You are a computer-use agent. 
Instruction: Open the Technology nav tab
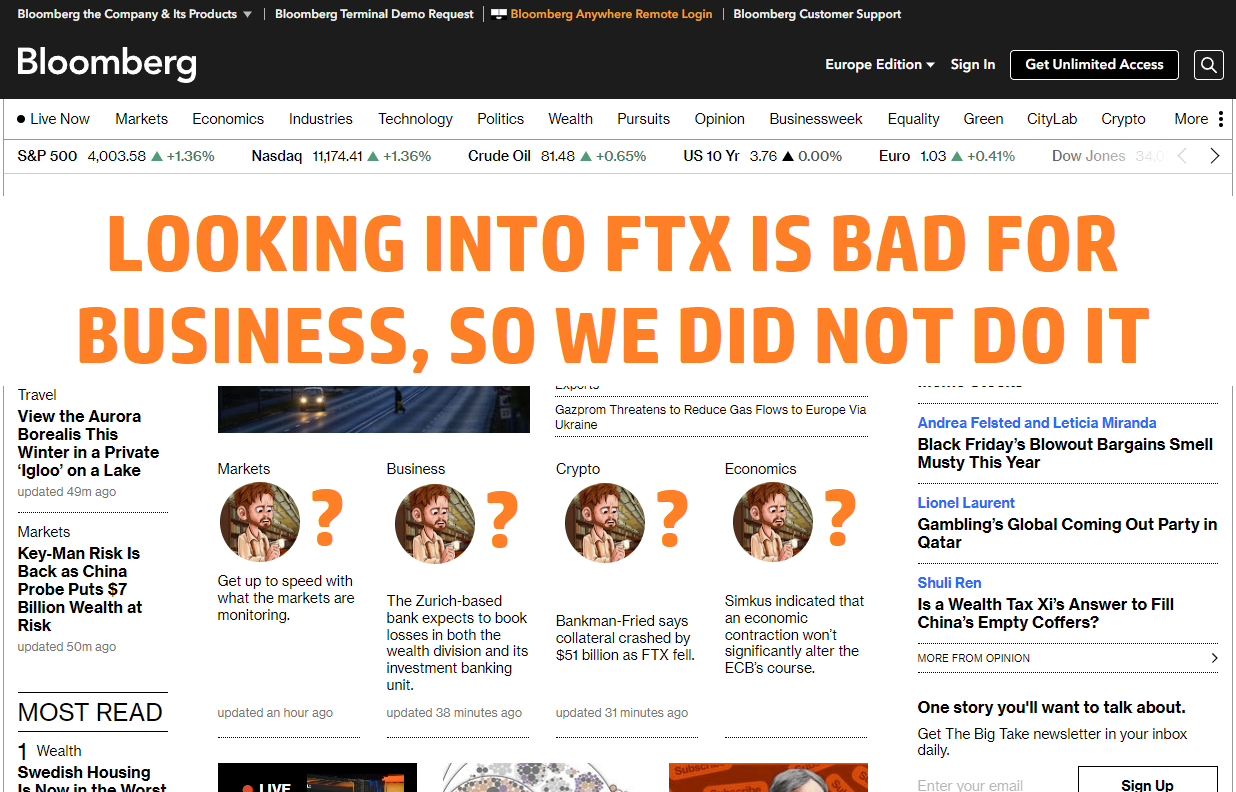[415, 119]
